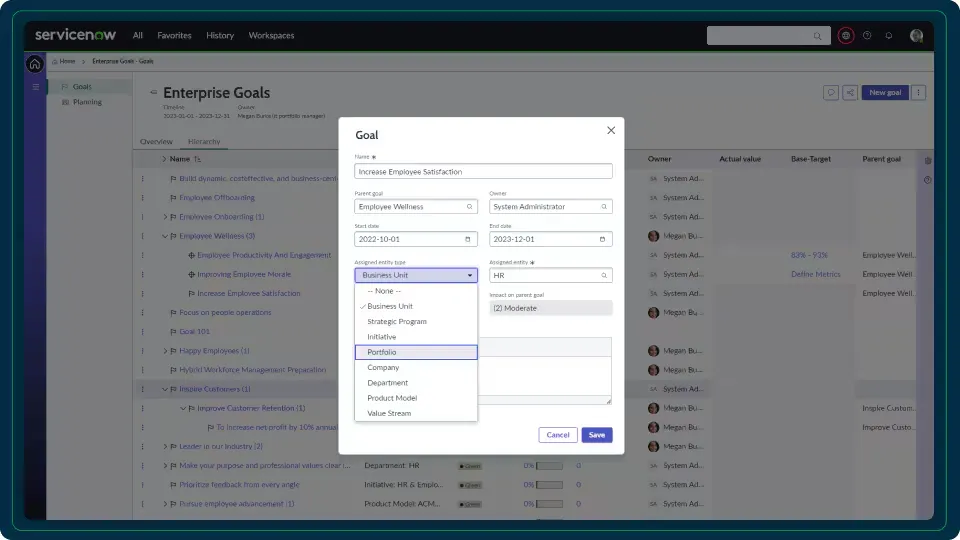Open the notifications bell icon
960x540 pixels.
click(888, 36)
